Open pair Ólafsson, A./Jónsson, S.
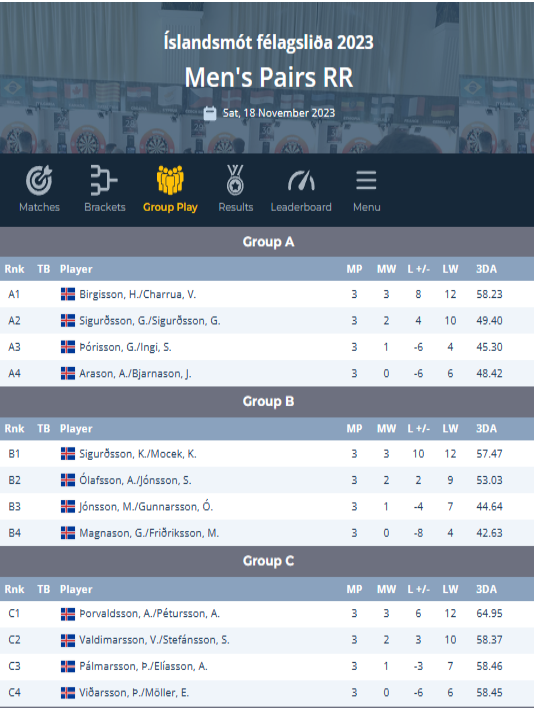Screen dimensions: 534x708 (x=135, y=480)
